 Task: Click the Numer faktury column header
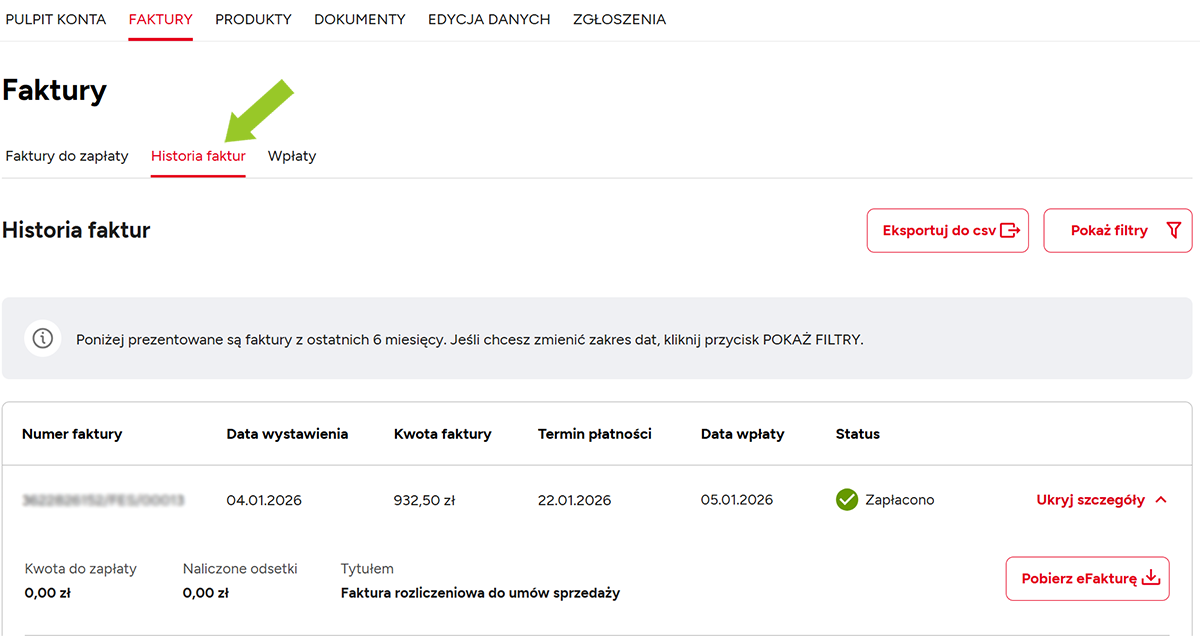click(x=72, y=434)
